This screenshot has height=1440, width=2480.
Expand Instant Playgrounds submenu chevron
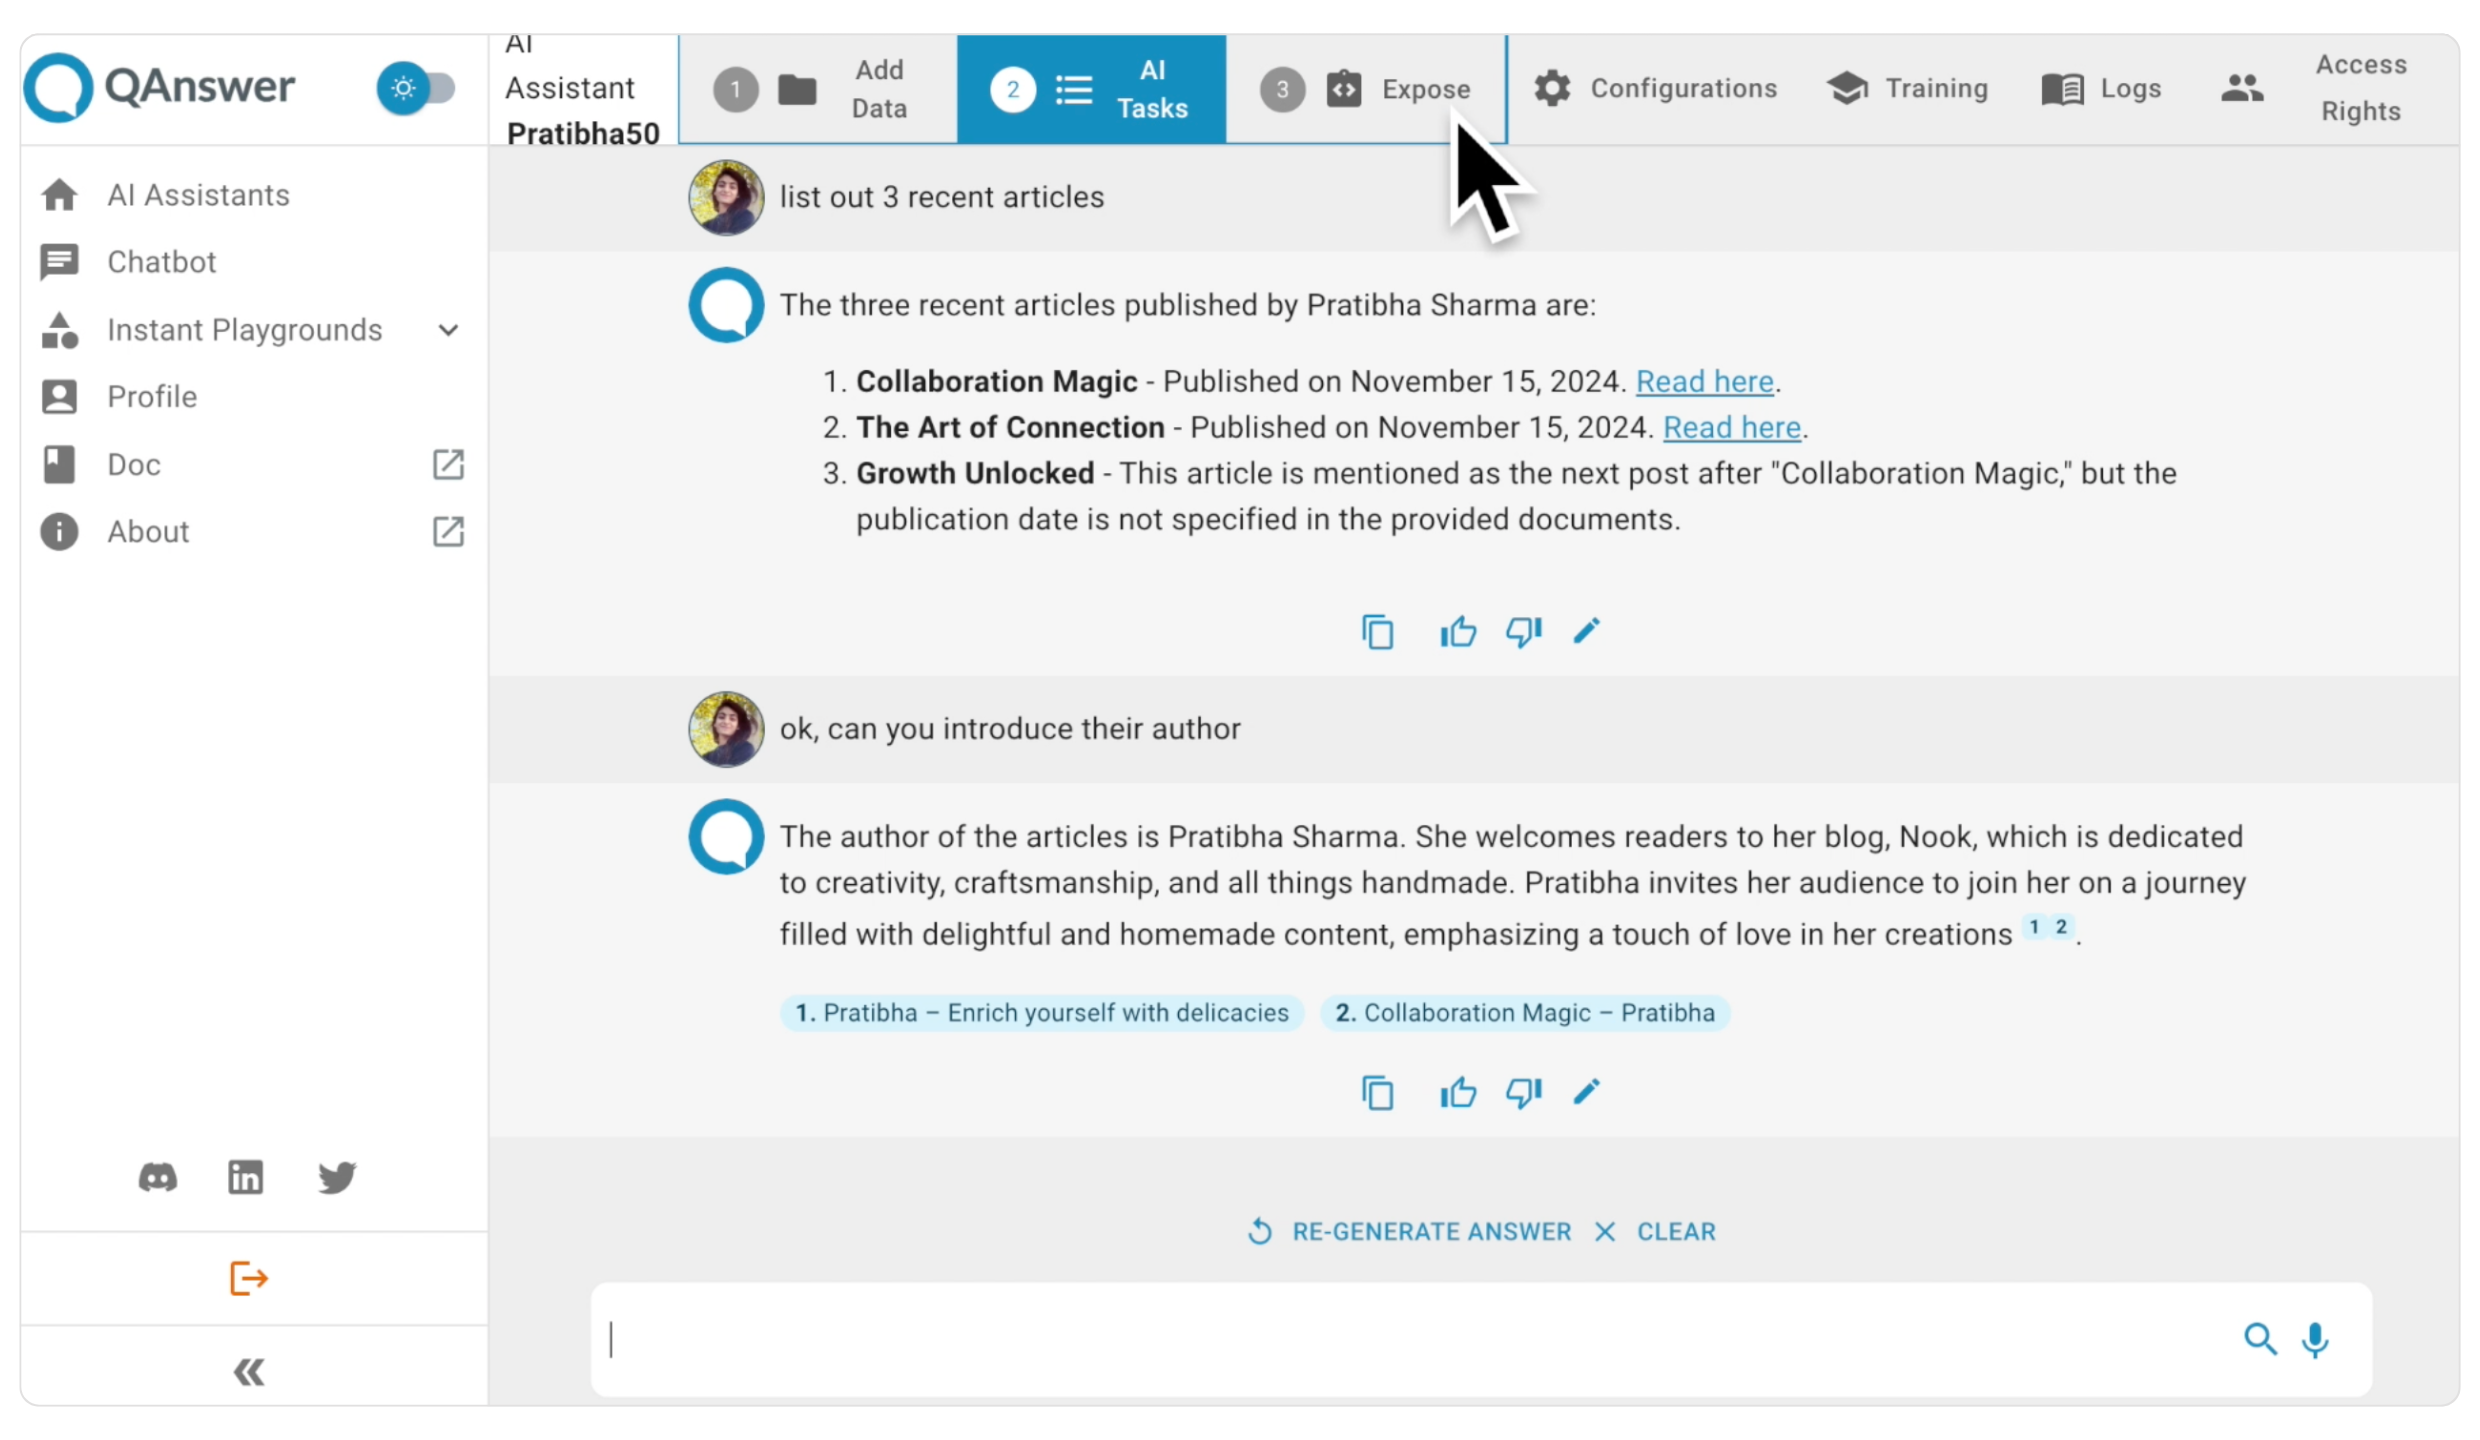(448, 330)
